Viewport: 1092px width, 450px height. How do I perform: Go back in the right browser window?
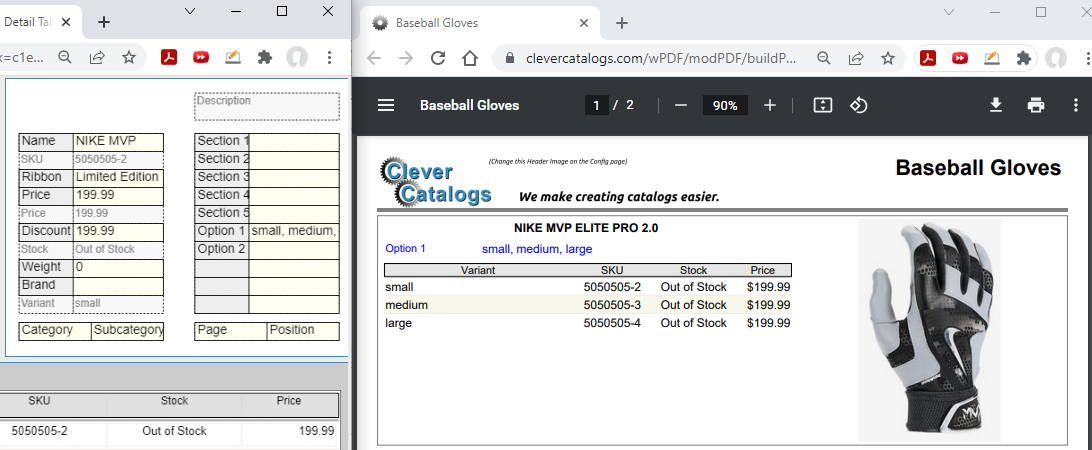(374, 58)
